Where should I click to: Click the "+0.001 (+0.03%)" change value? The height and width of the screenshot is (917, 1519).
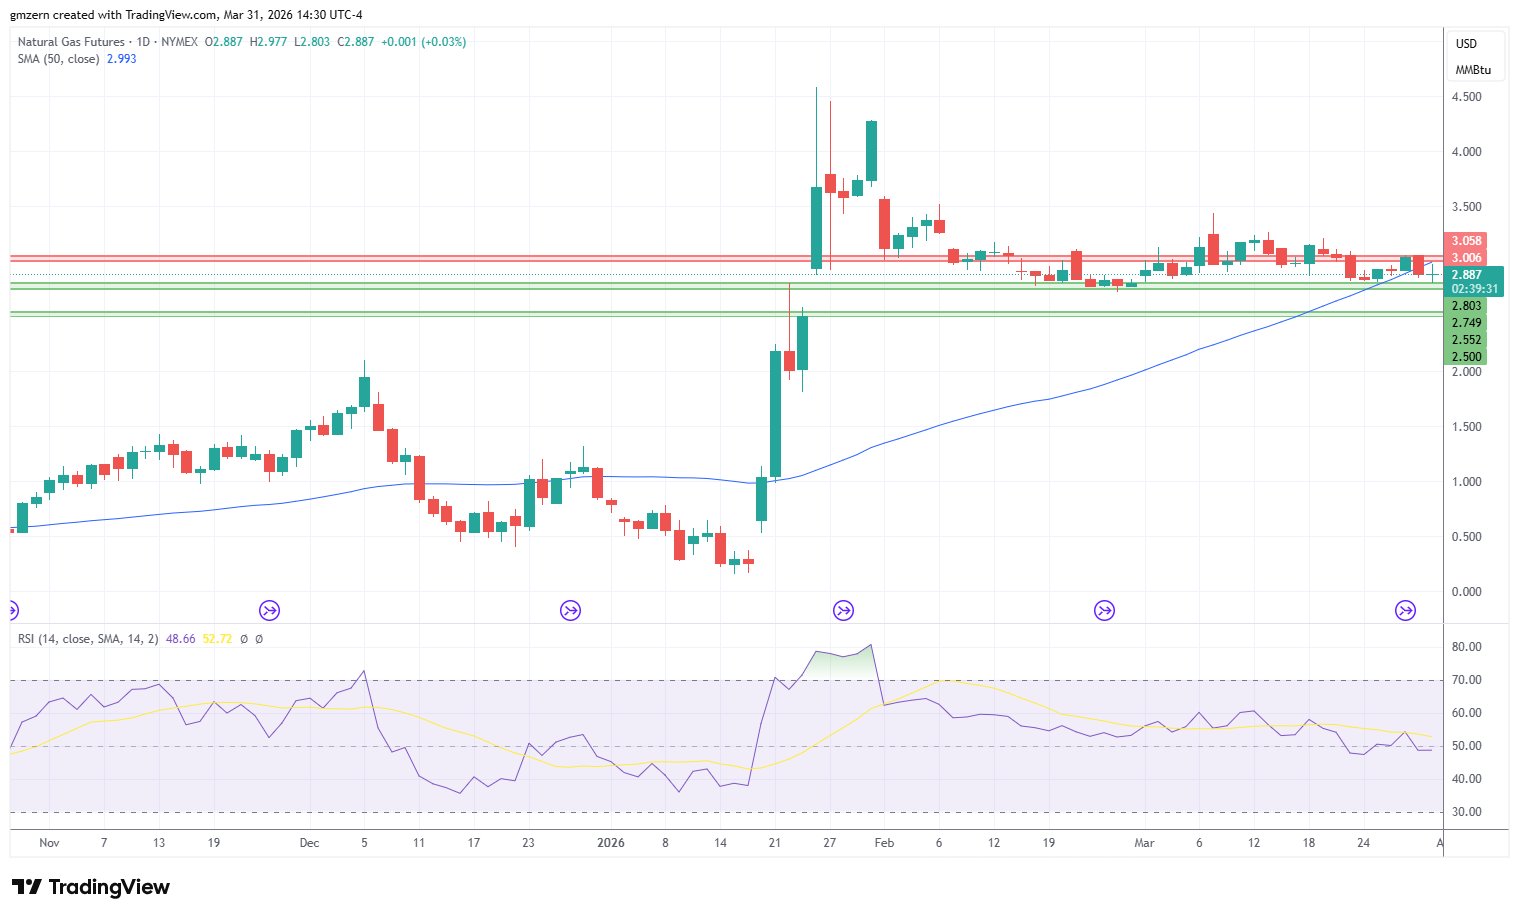(x=423, y=42)
